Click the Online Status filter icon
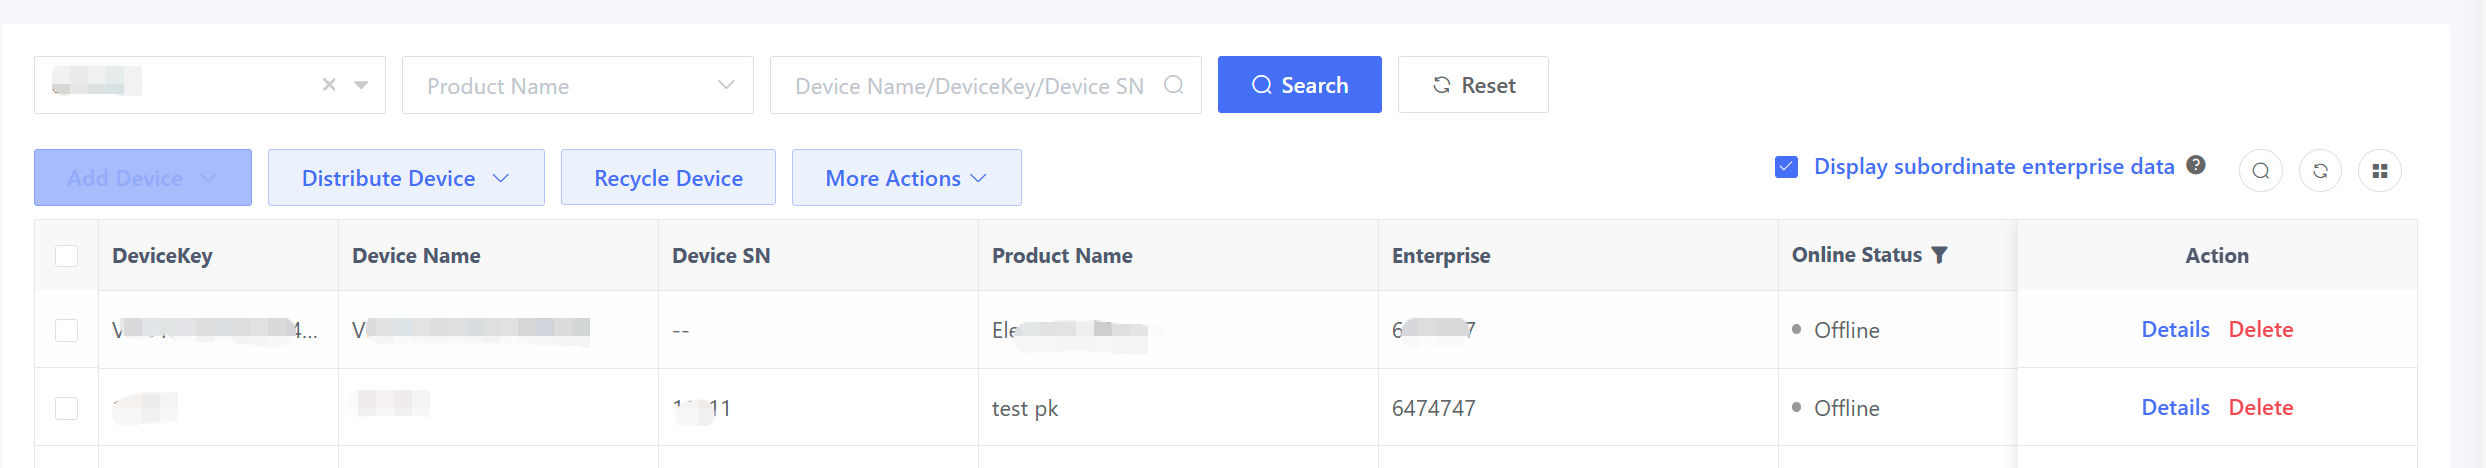Screen dimensions: 2486x468 [1940, 255]
